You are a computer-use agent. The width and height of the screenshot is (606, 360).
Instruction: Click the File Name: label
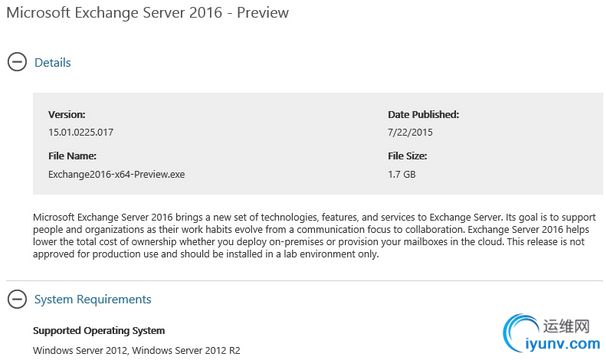tap(72, 156)
